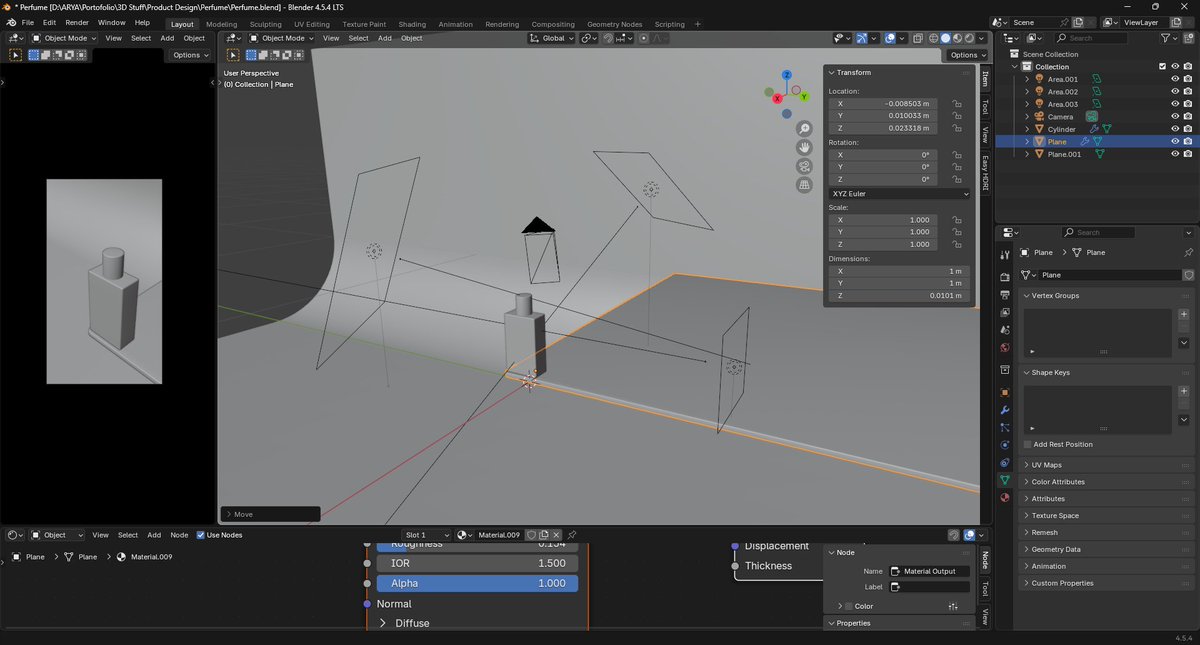The width and height of the screenshot is (1200, 645).
Task: Open Material properties tab icon
Action: pyautogui.click(x=1005, y=497)
